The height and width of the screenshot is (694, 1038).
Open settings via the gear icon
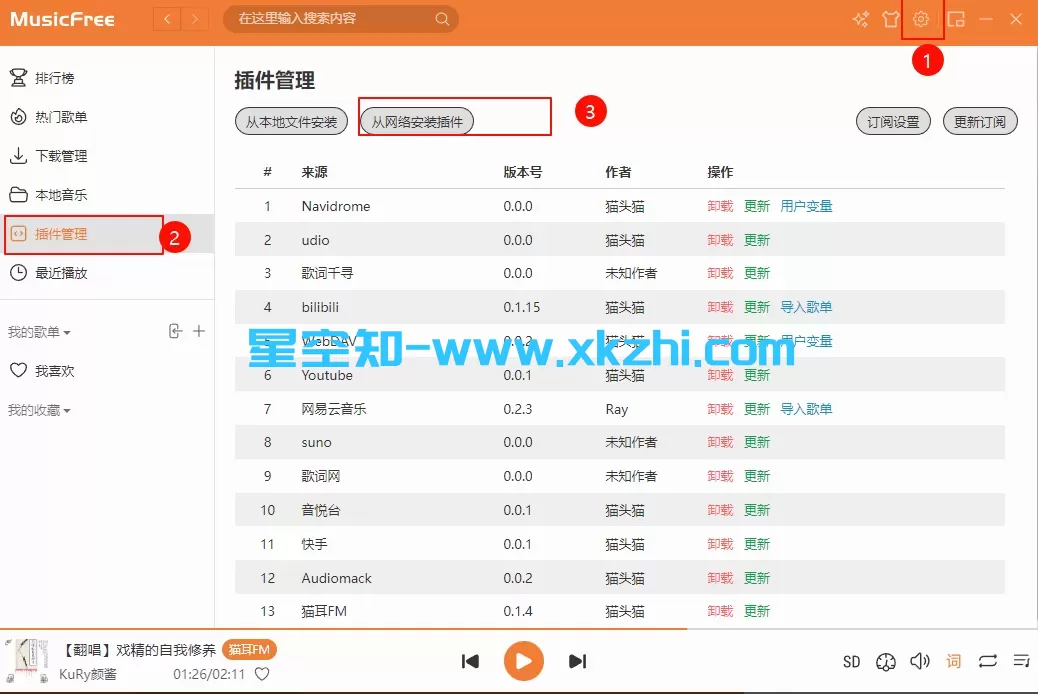pyautogui.click(x=921, y=18)
